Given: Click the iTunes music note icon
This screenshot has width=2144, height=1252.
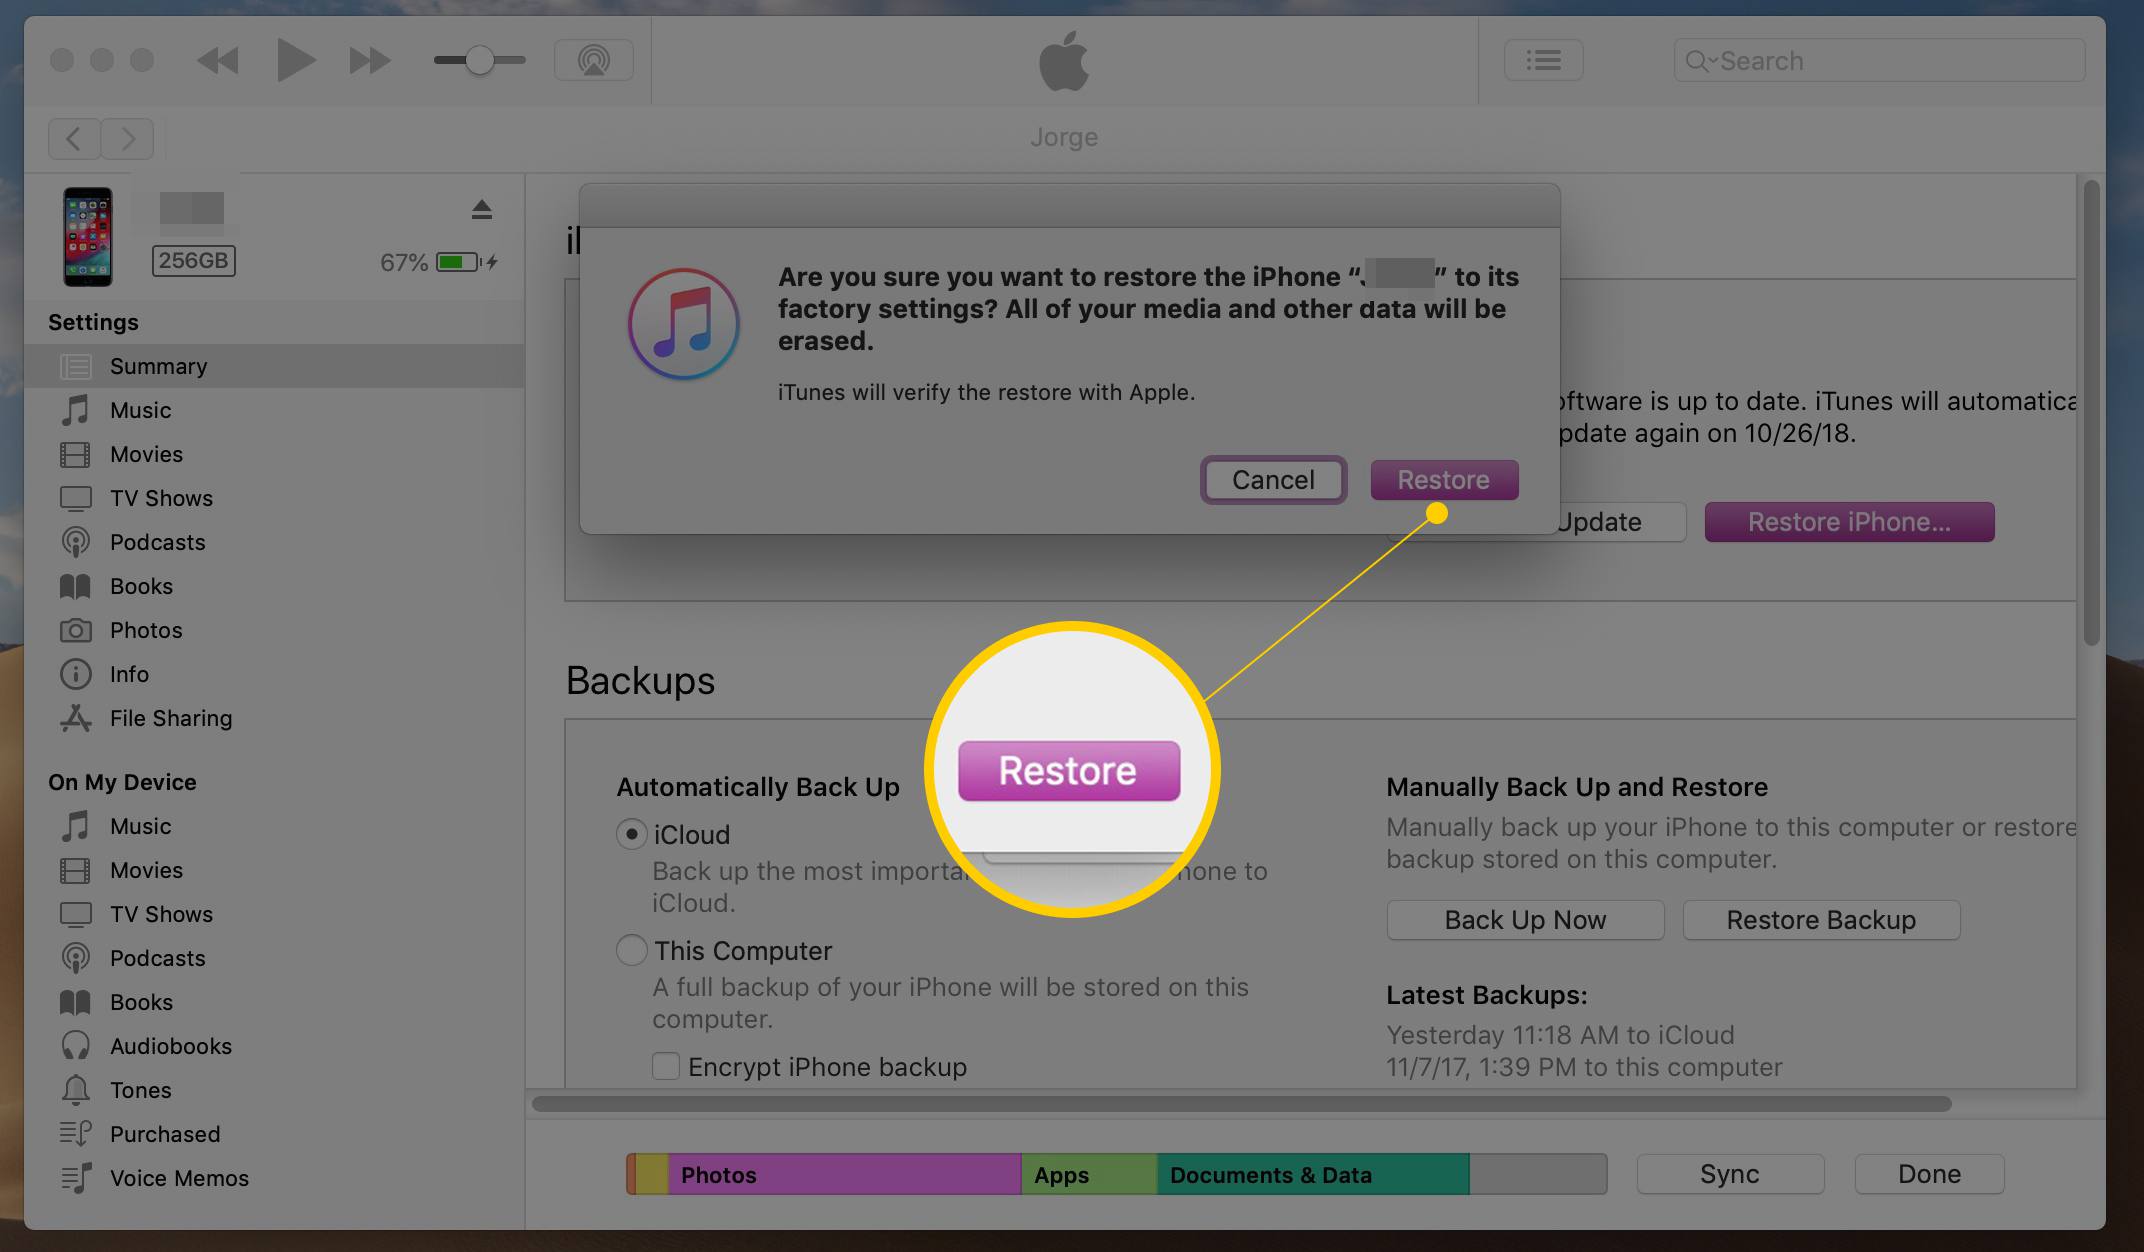Looking at the screenshot, I should coord(684,324).
